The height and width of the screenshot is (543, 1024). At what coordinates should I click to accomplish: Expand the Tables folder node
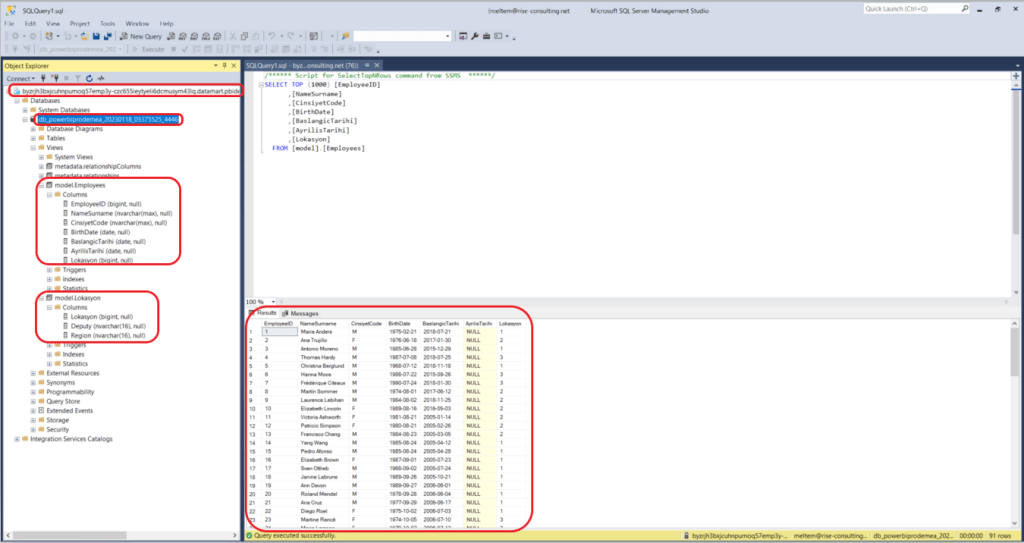[33, 138]
